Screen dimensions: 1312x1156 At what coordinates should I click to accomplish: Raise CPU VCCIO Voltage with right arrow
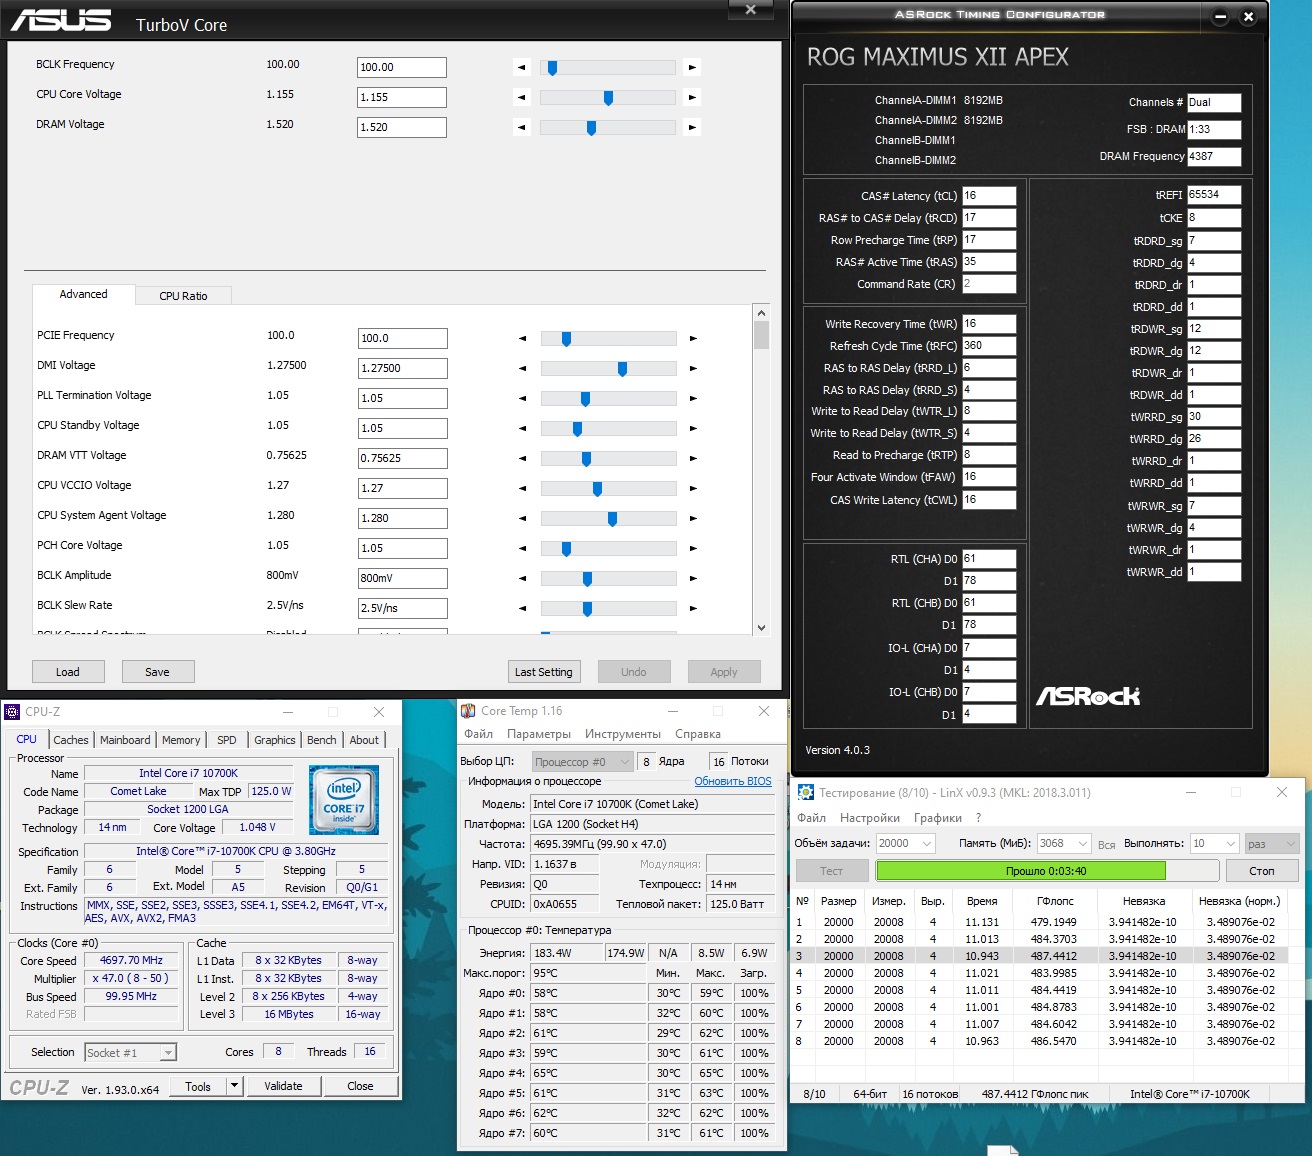click(x=693, y=489)
